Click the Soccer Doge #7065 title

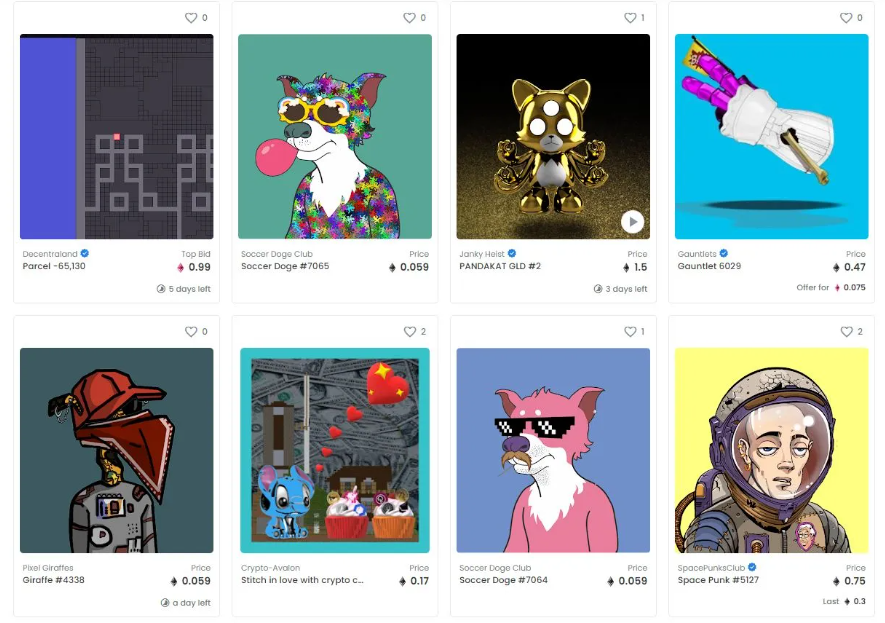click(x=285, y=266)
